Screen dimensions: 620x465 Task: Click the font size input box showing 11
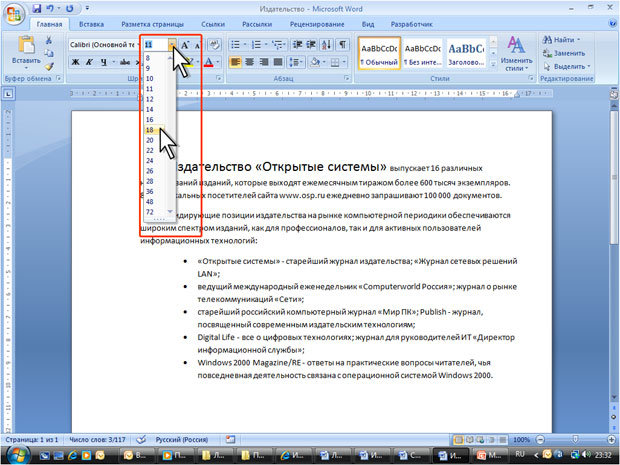point(156,45)
